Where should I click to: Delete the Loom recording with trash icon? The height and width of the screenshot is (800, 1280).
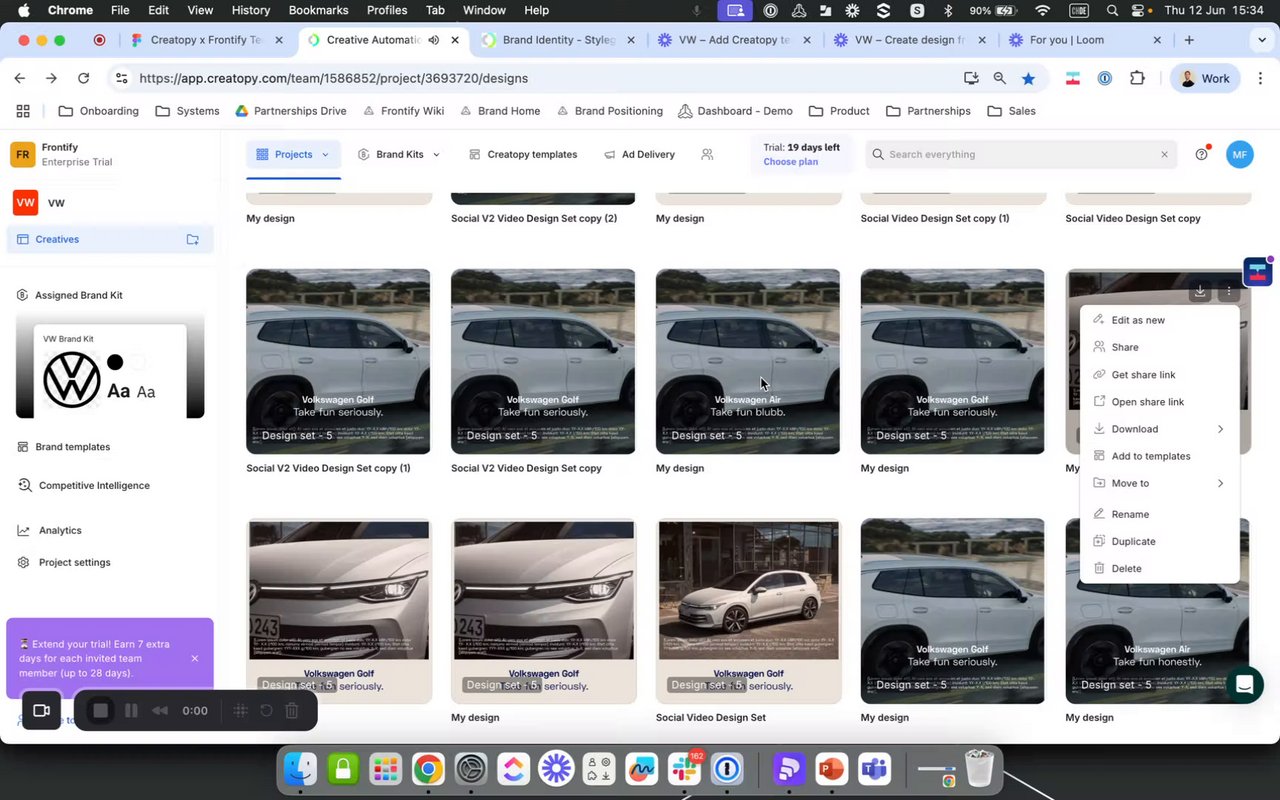point(292,711)
